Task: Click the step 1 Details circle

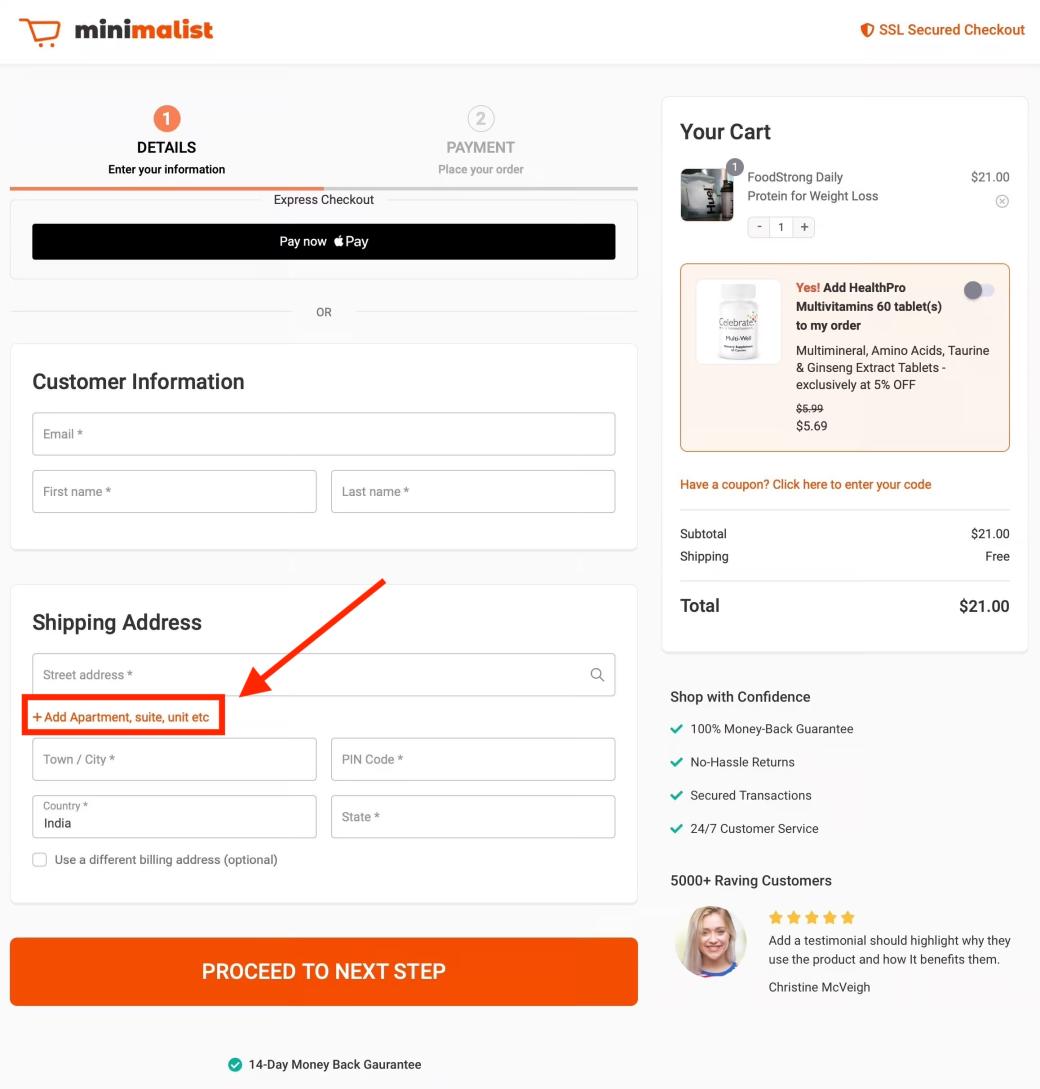Action: click(x=166, y=120)
